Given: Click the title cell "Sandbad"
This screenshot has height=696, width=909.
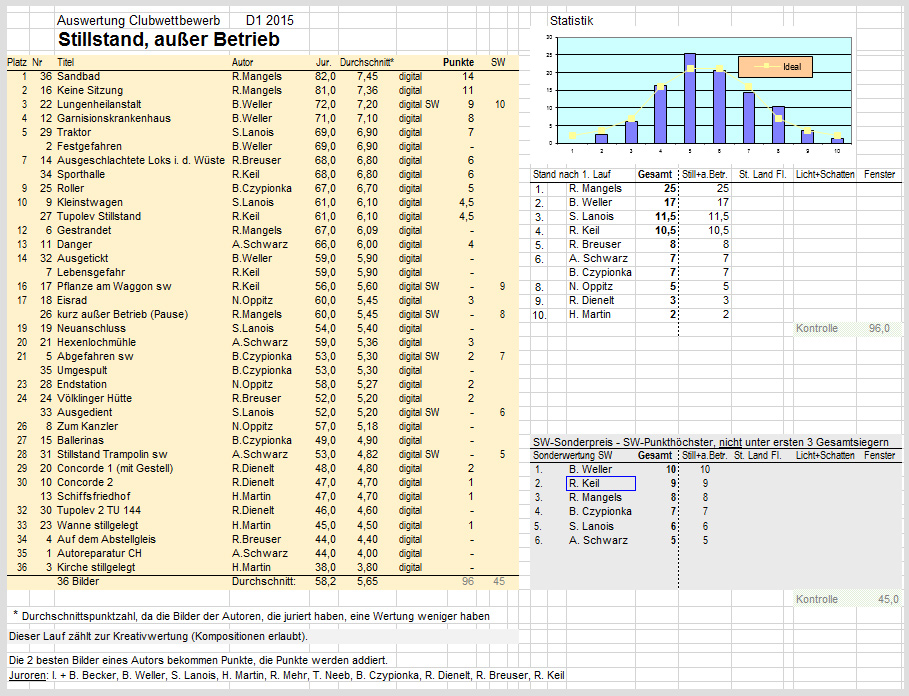Looking at the screenshot, I should [x=78, y=76].
